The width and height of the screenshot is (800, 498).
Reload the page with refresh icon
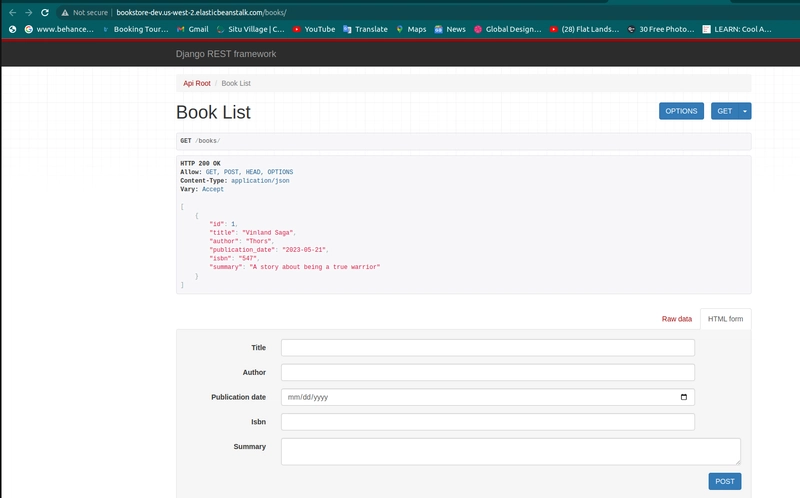click(x=45, y=12)
